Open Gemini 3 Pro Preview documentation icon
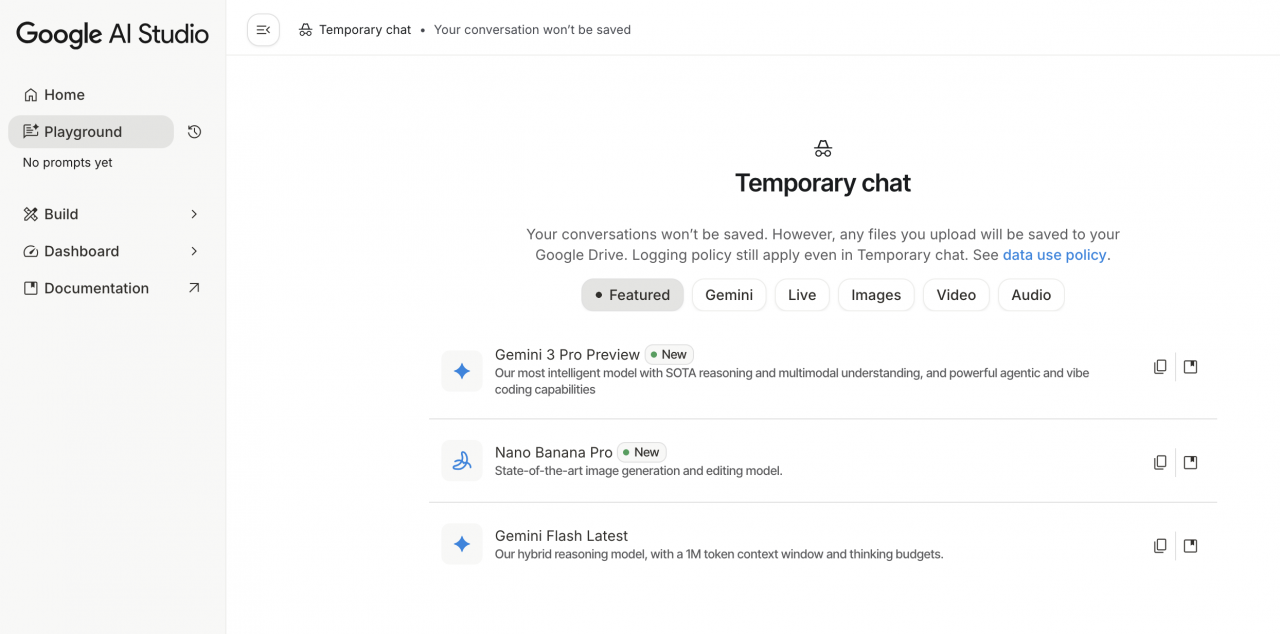 pyautogui.click(x=1190, y=367)
